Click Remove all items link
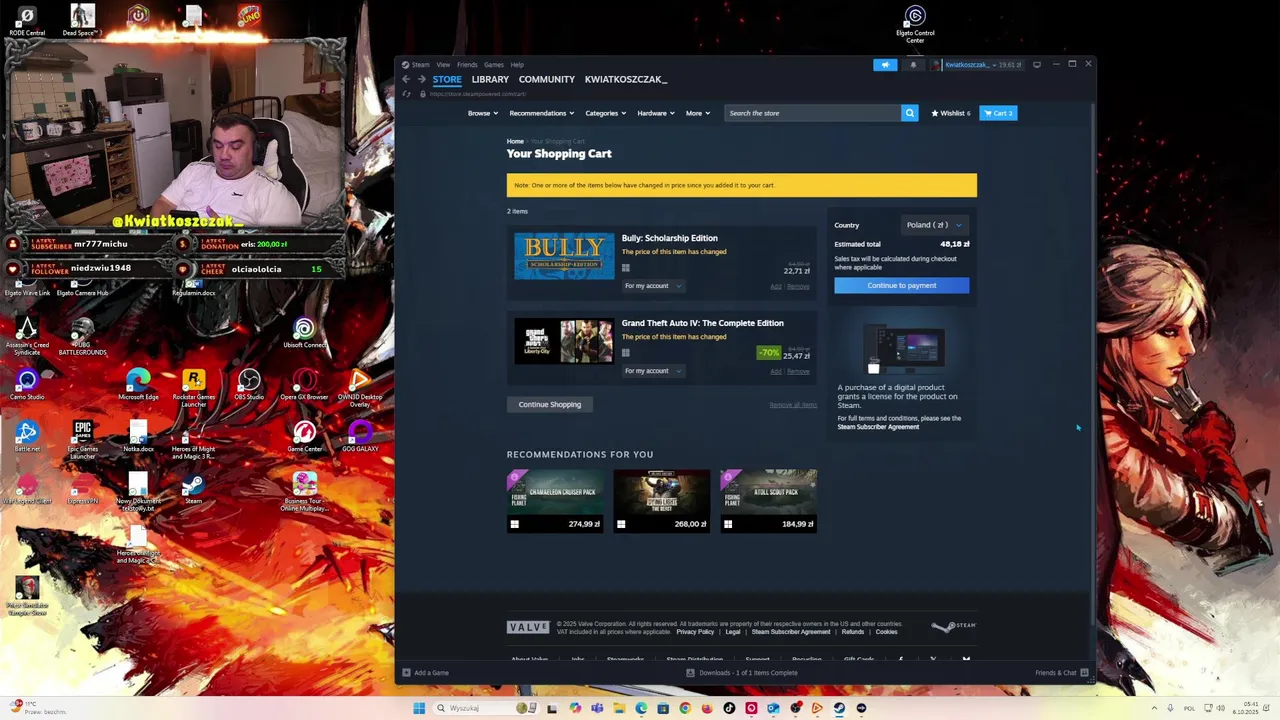This screenshot has height=720, width=1280. pos(793,405)
